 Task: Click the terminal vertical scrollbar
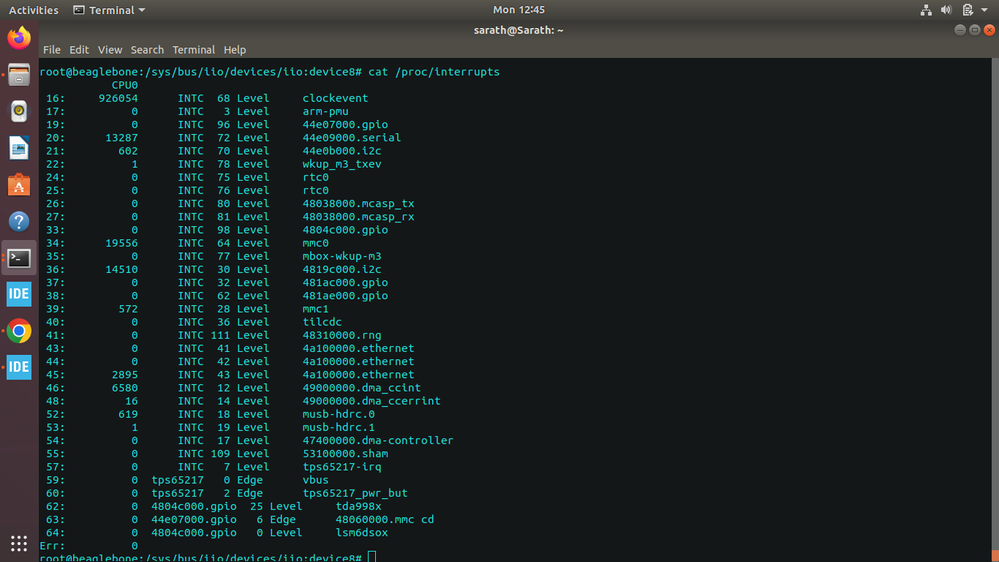995,310
